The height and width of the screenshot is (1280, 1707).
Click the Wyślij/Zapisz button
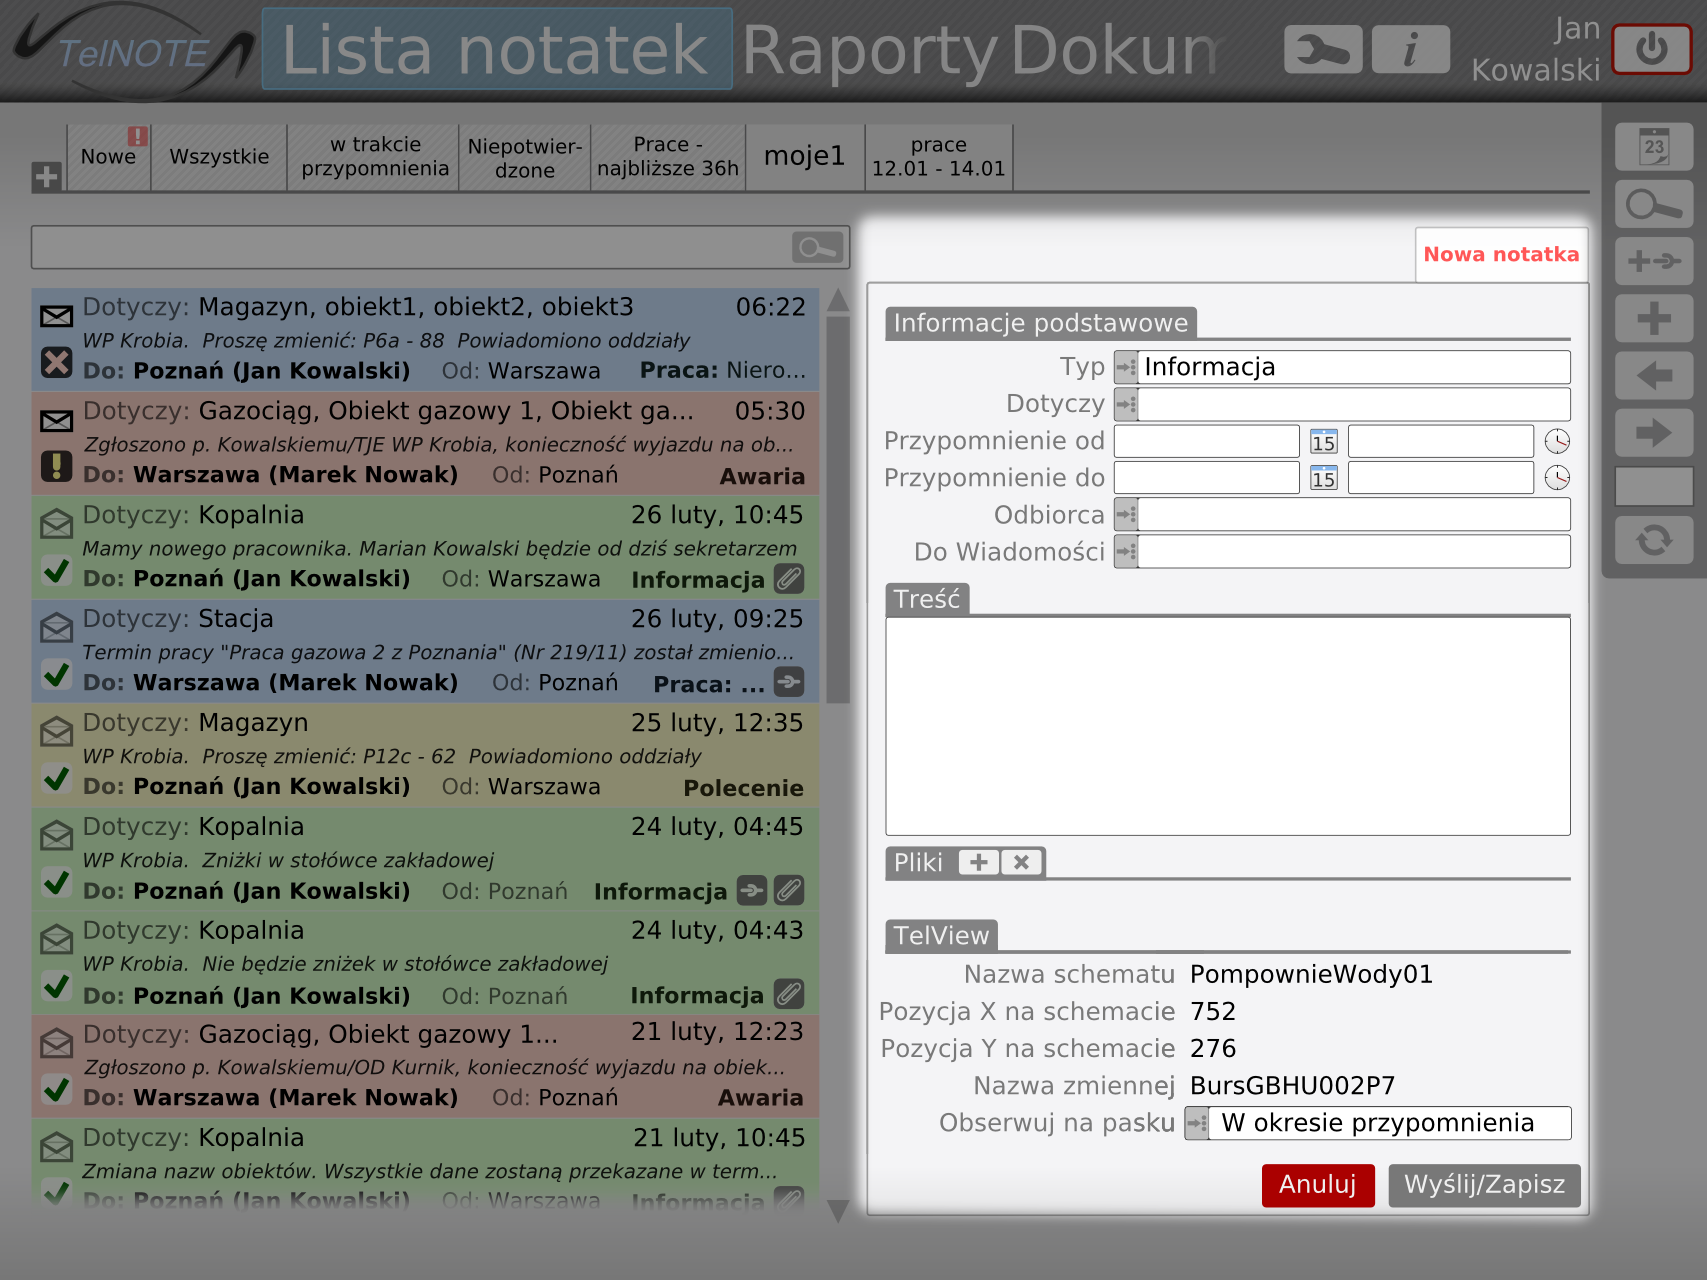pos(1484,1185)
